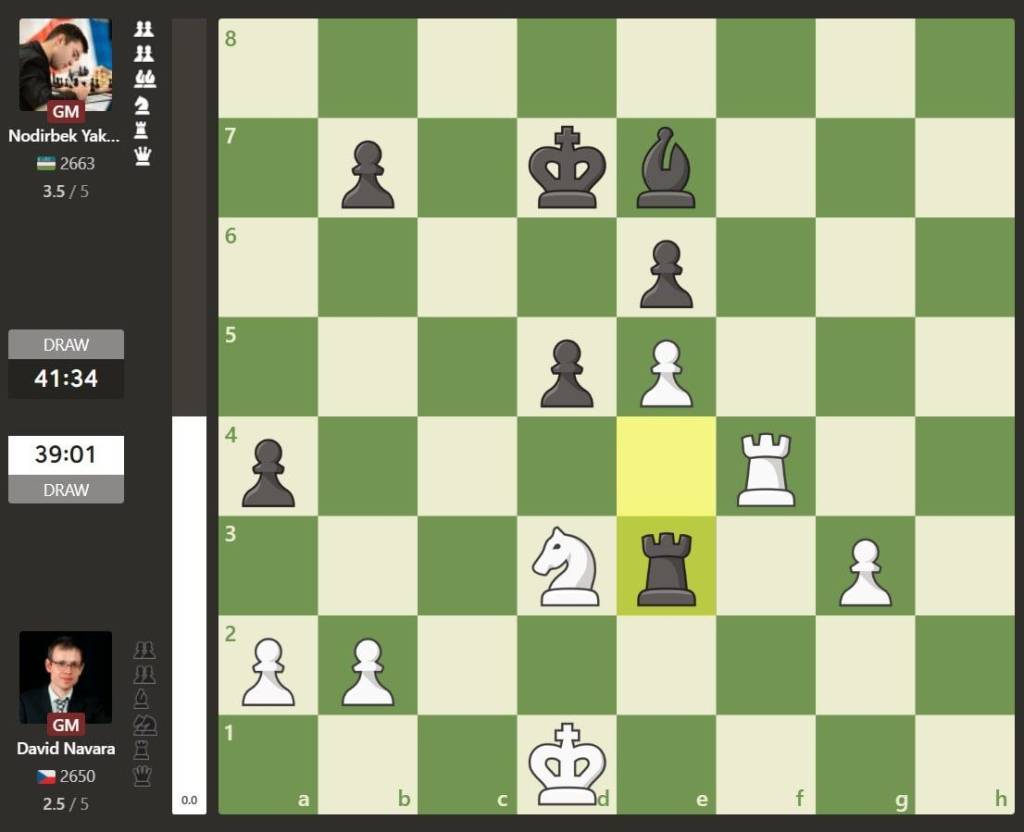Click the top DRAW label above 41:34
The height and width of the screenshot is (832, 1024).
pos(66,344)
